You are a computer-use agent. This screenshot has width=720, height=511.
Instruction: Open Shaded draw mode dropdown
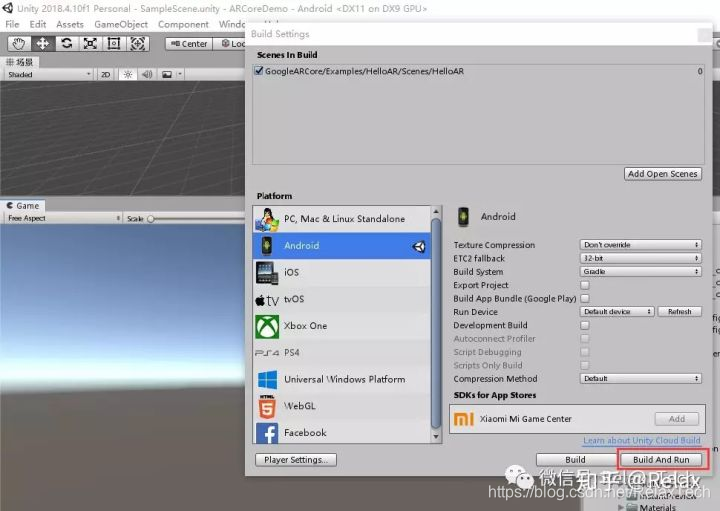49,74
